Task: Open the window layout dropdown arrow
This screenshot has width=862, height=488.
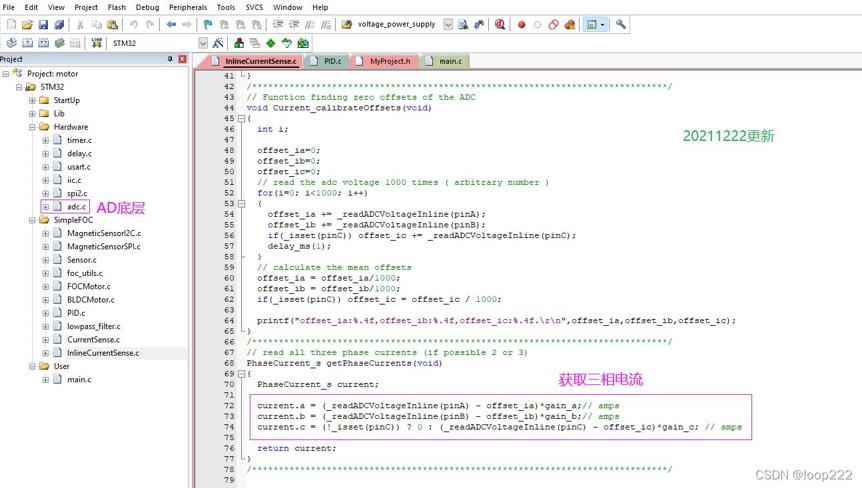Action: (x=603, y=24)
